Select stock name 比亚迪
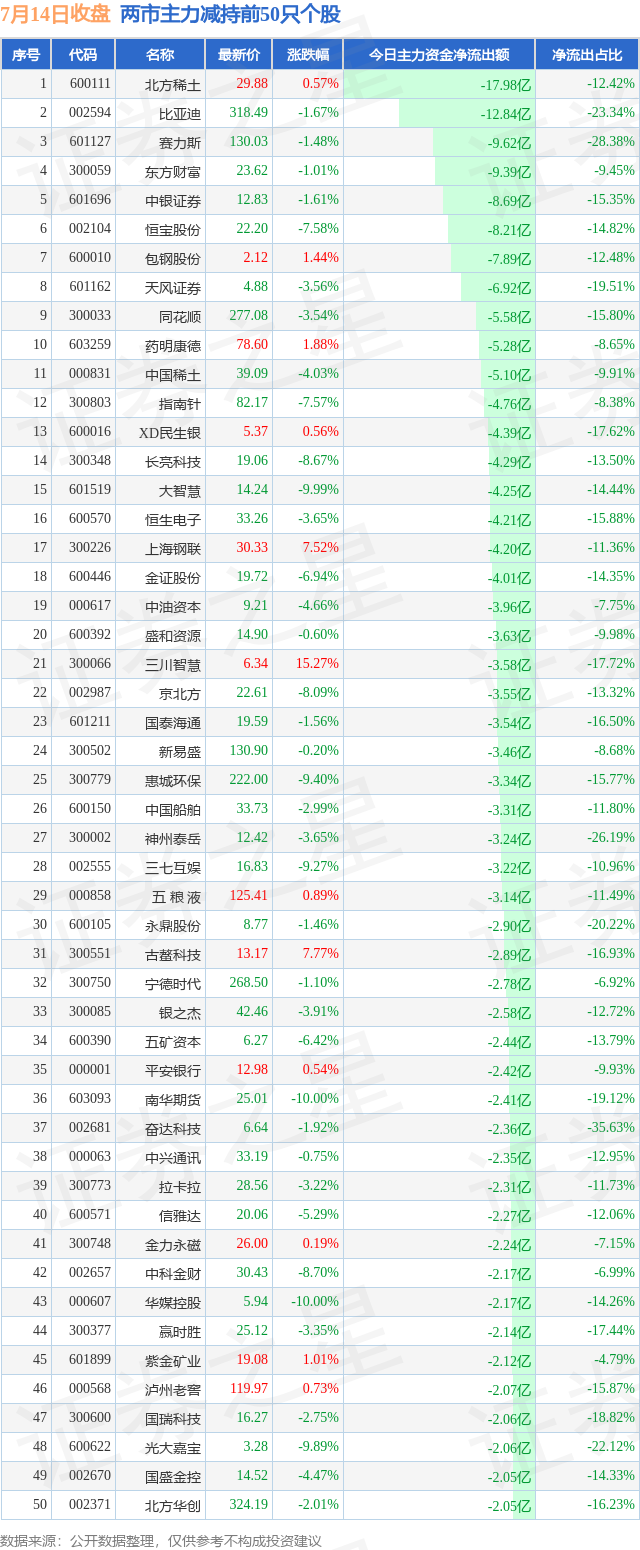 [180, 113]
